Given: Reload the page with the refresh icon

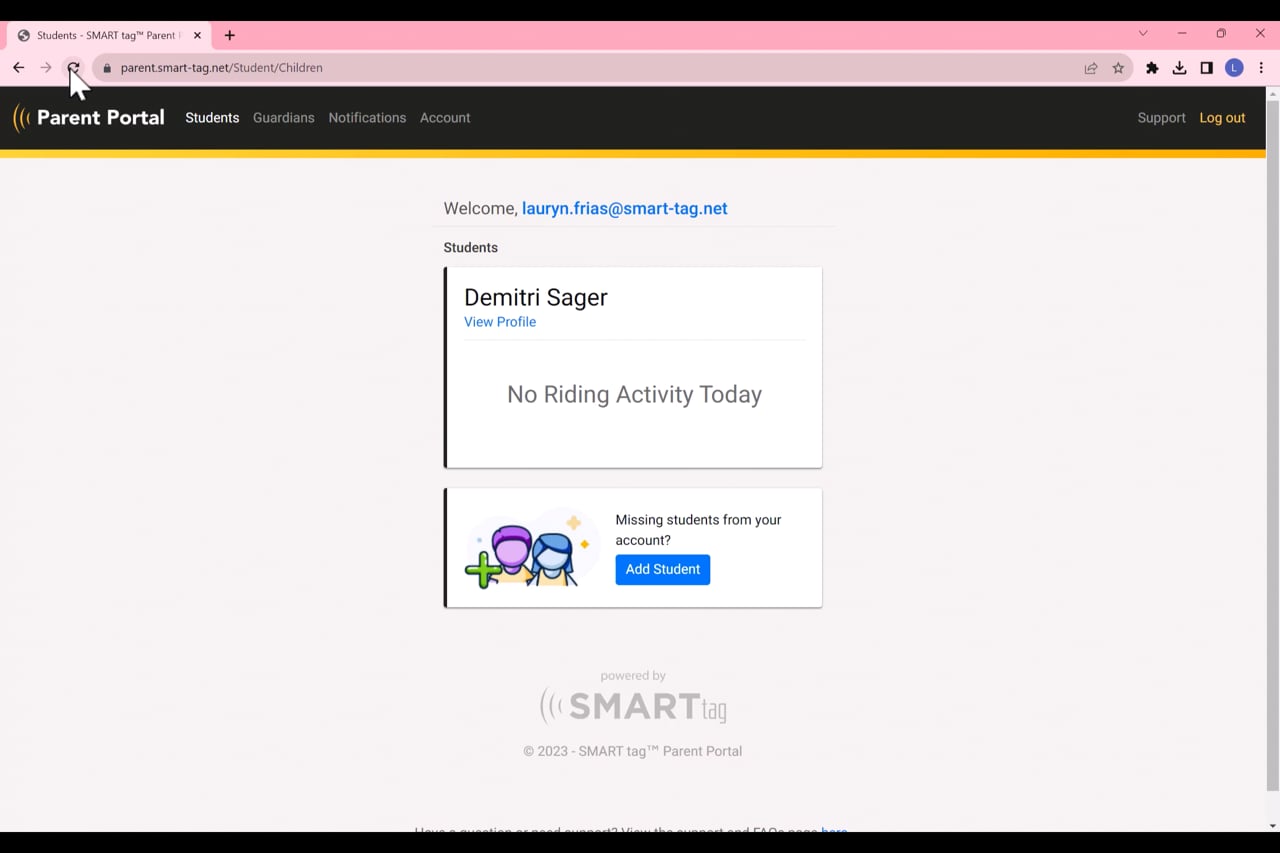Looking at the screenshot, I should tap(73, 68).
